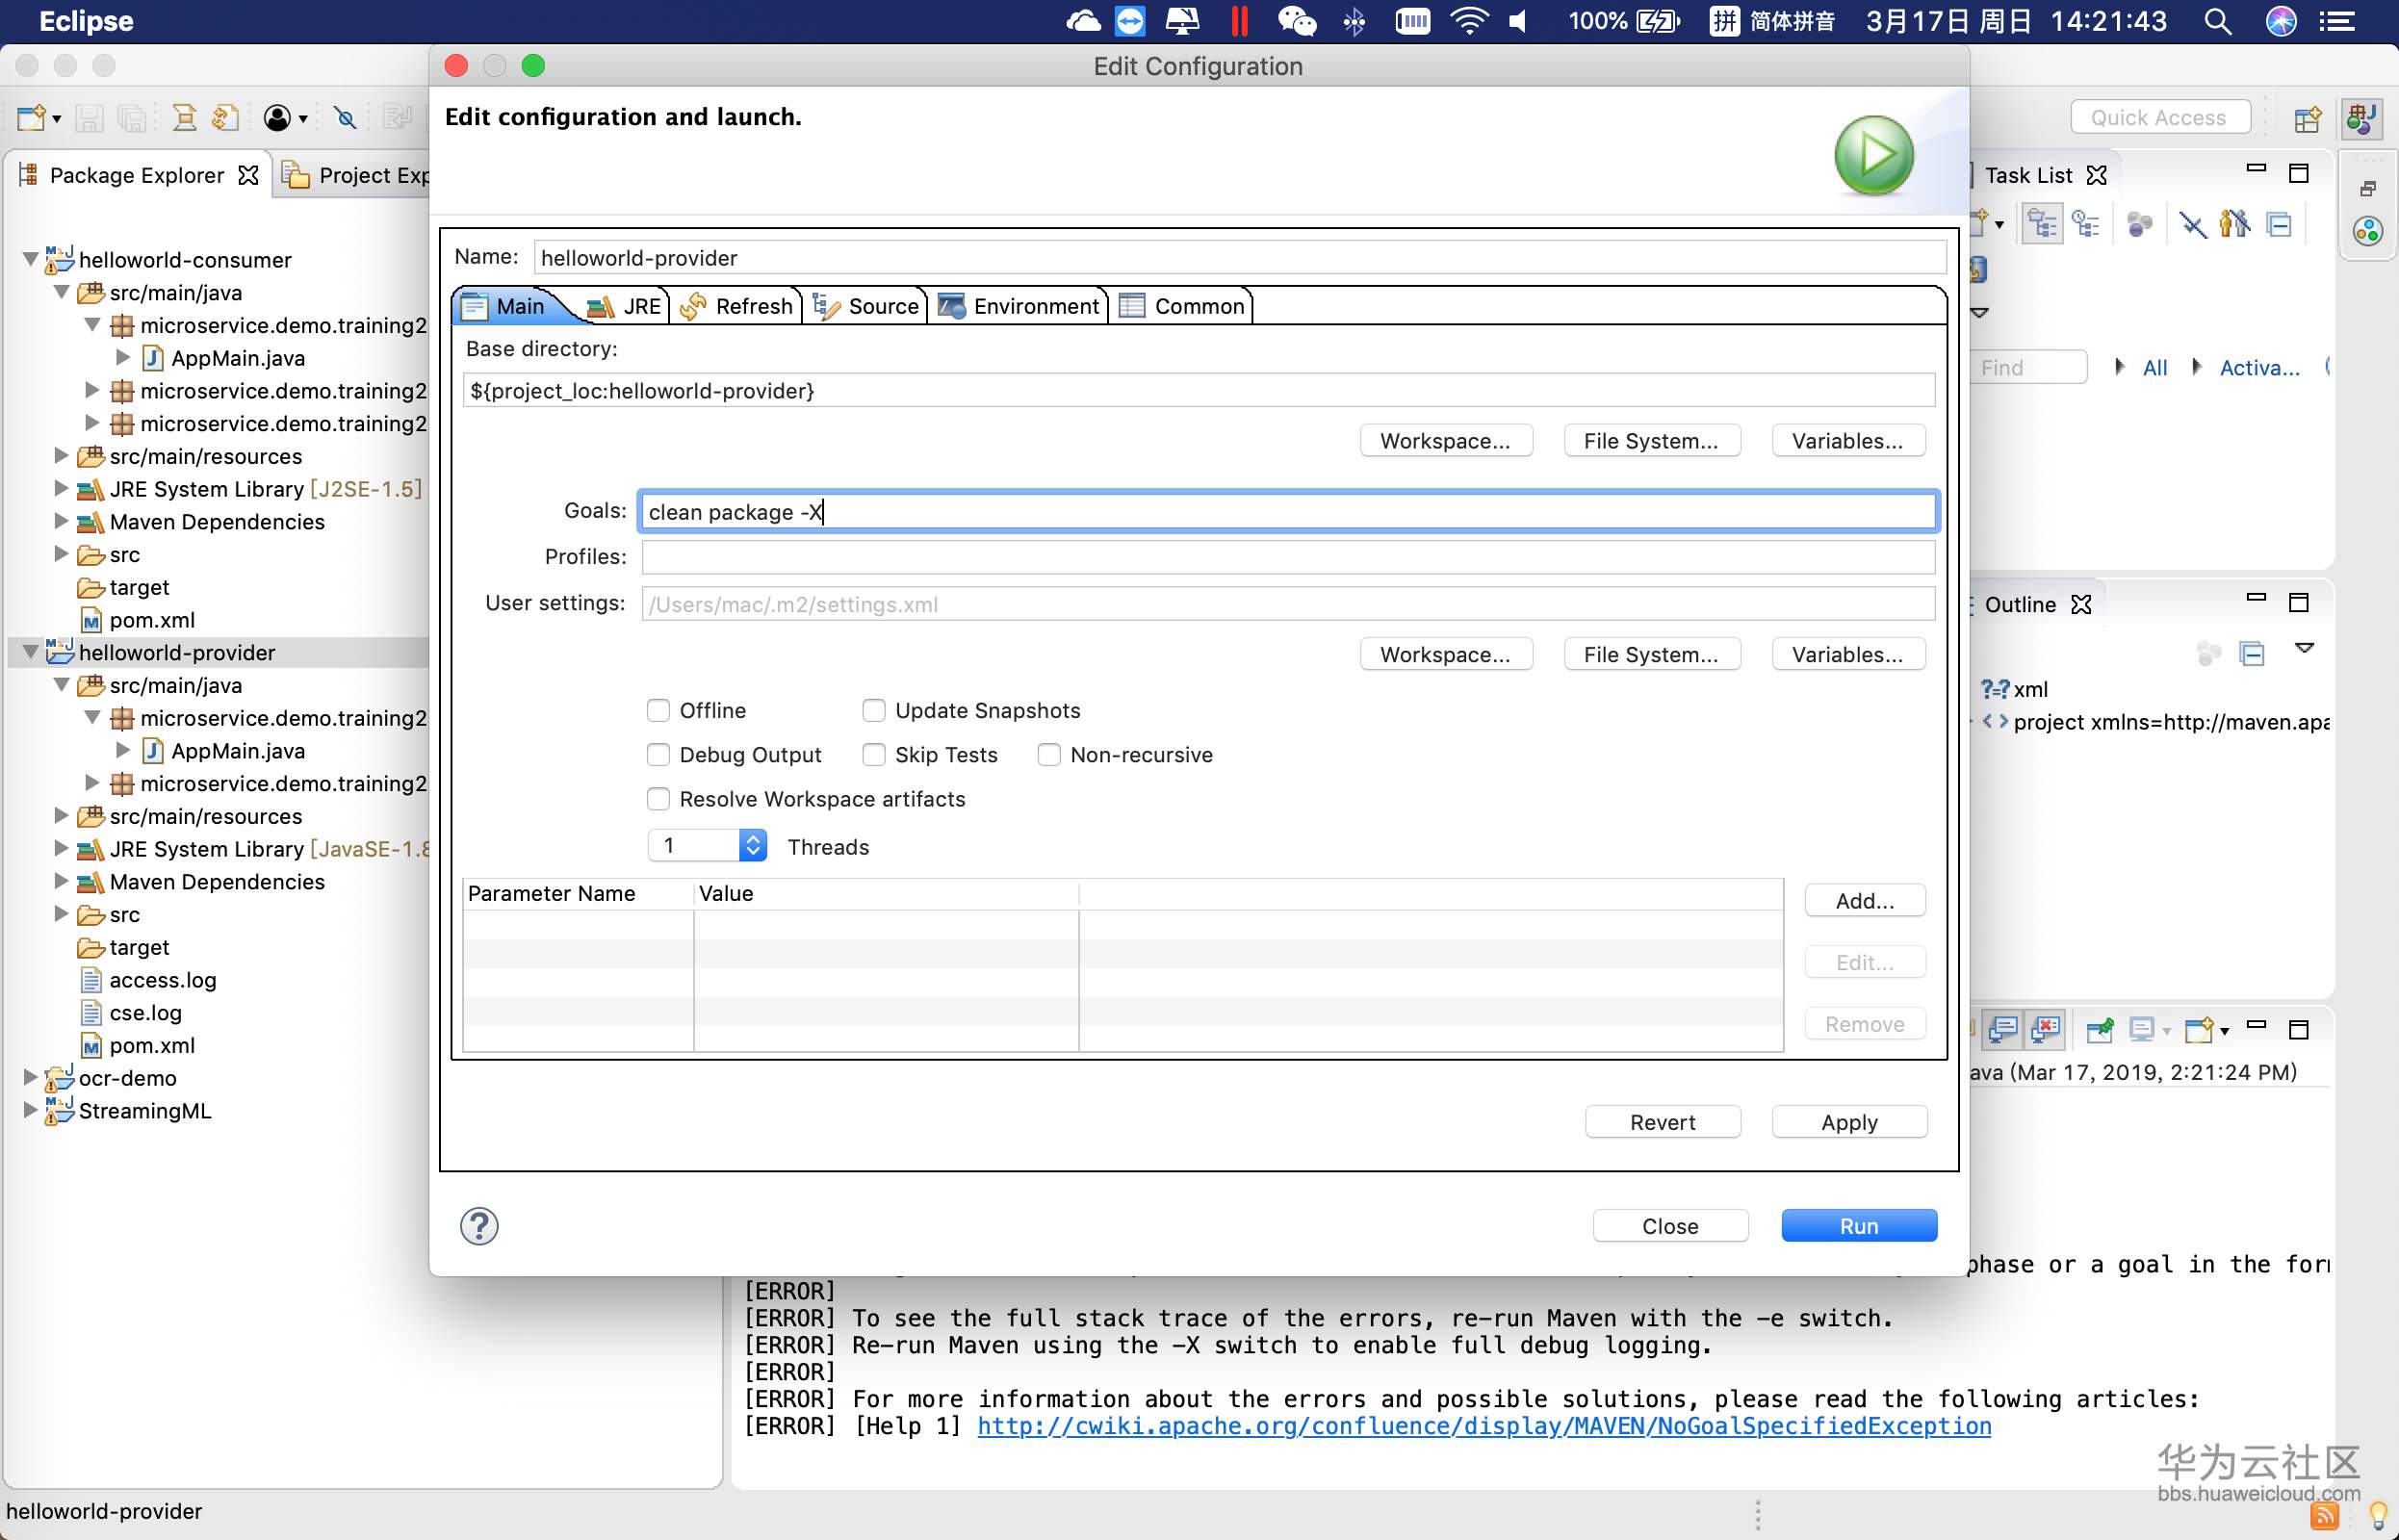Click Collapse All icon in Outline panel
This screenshot has width=2399, height=1540.
[x=2252, y=654]
